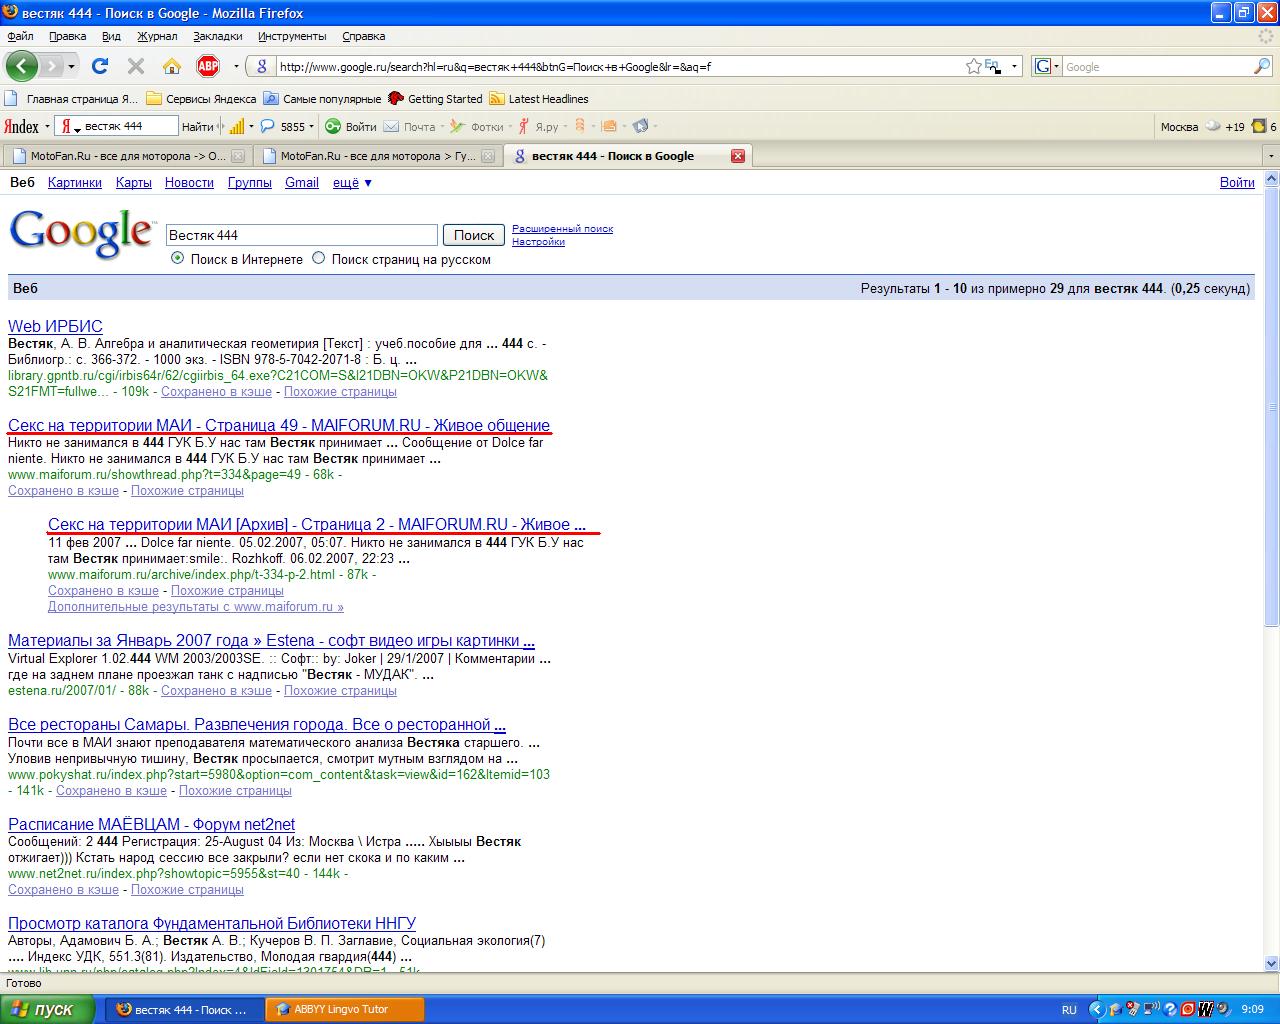Switch to the first MotoFan.Ru -> О... tab
Image resolution: width=1280 pixels, height=1024 pixels.
(126, 156)
